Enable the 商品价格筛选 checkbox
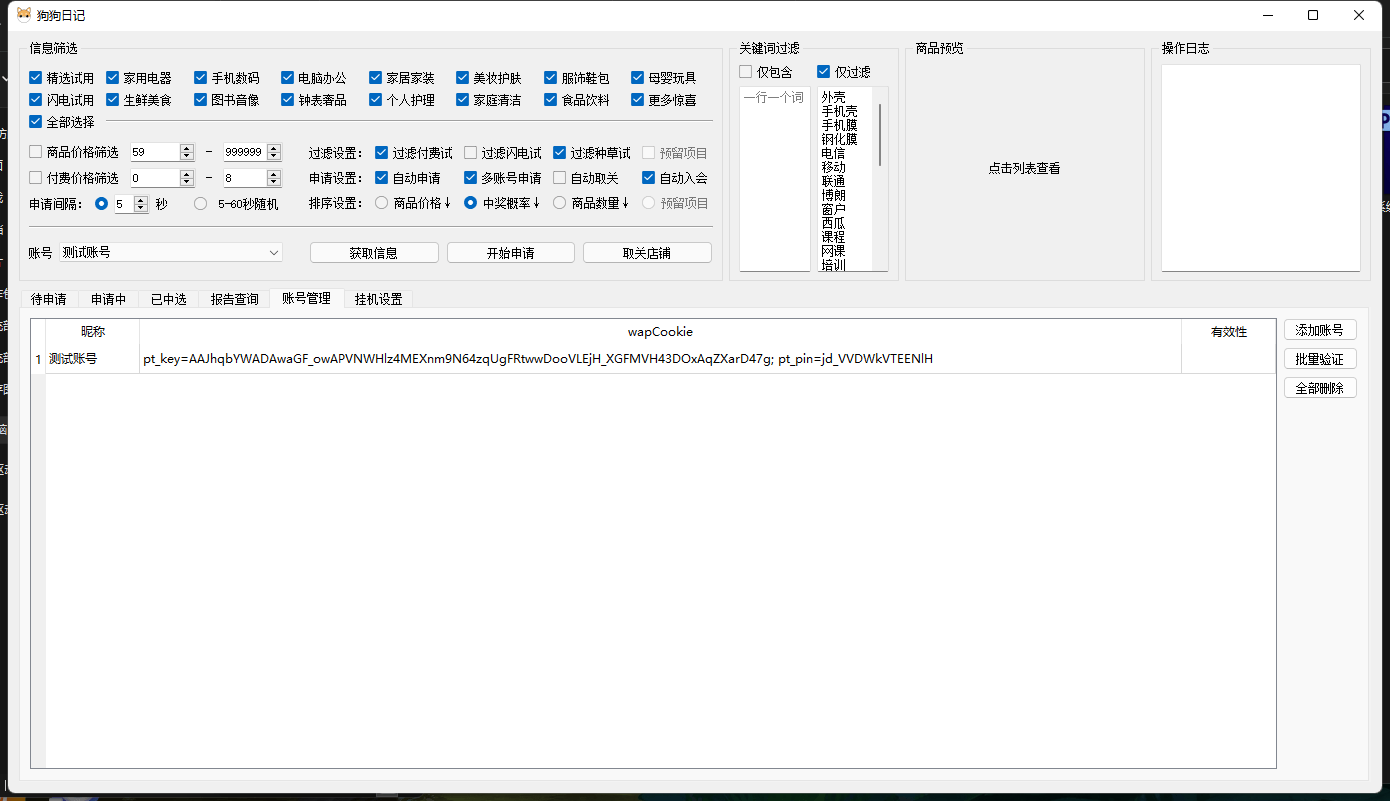This screenshot has width=1390, height=801. [x=36, y=152]
